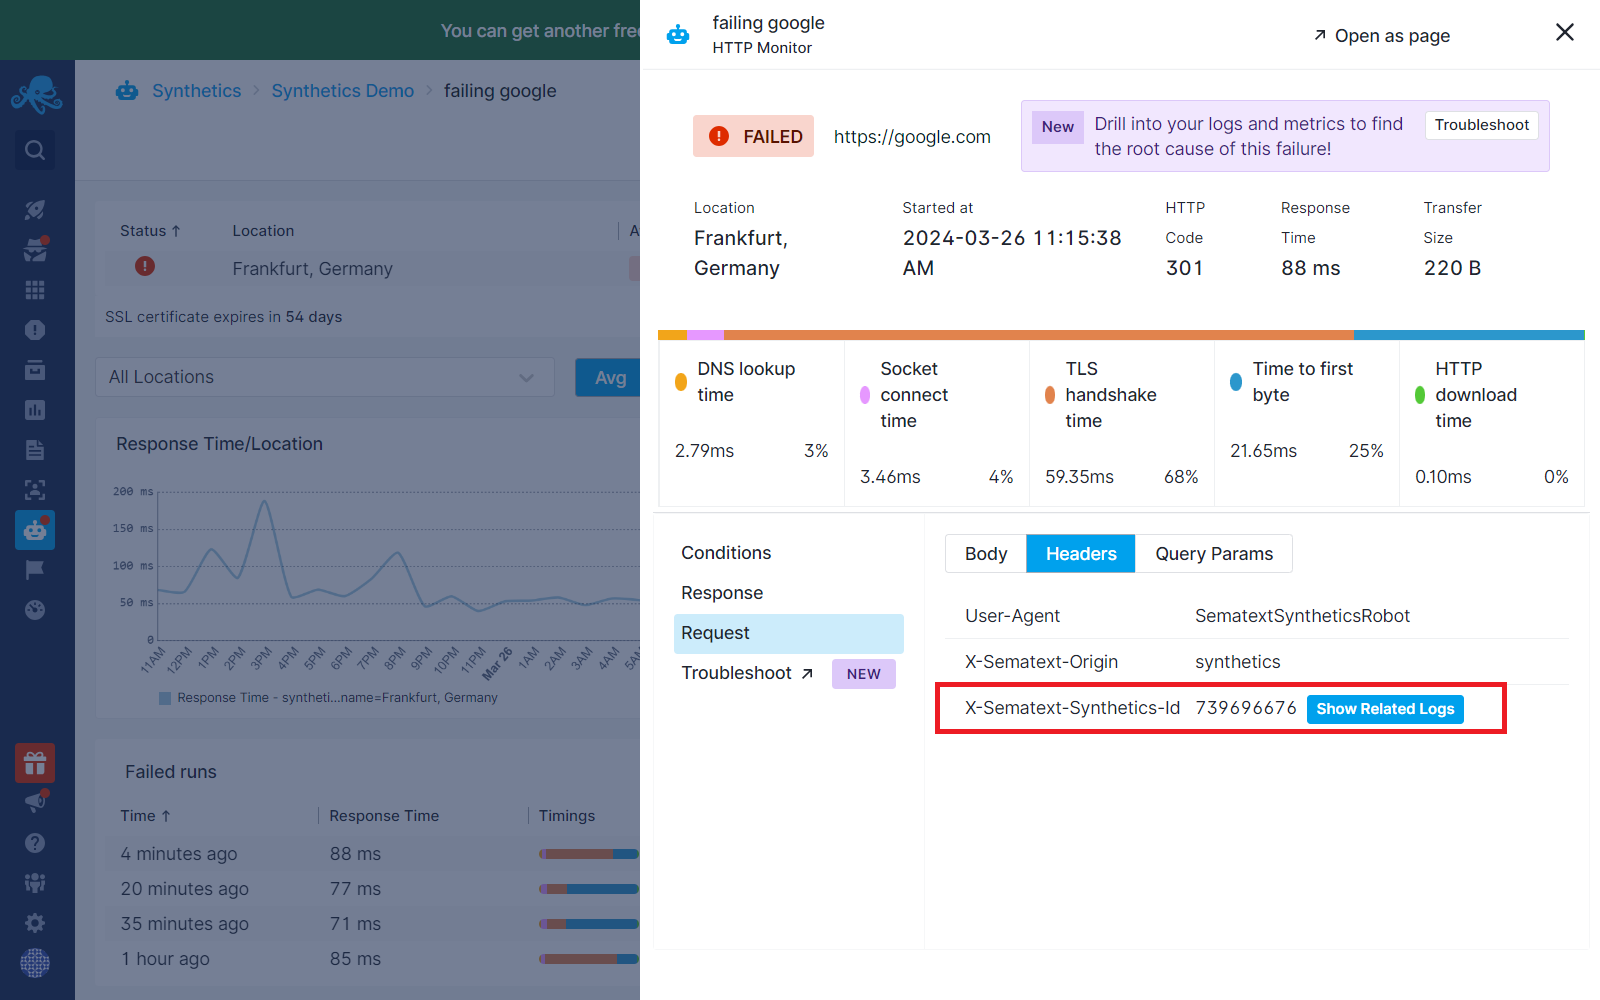Screen dimensions: 1600x1000
Task: Click the DNS lookup time card
Action: pyautogui.click(x=752, y=423)
